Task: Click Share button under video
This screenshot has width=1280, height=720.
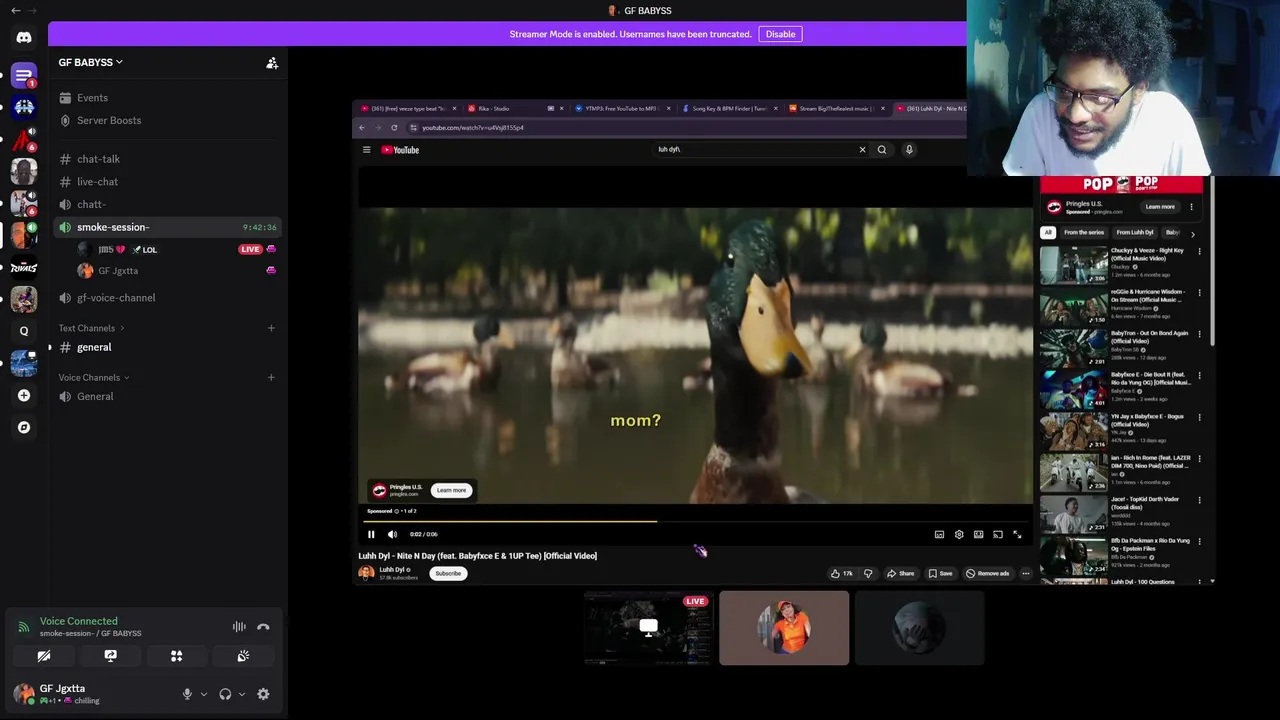Action: coord(901,573)
